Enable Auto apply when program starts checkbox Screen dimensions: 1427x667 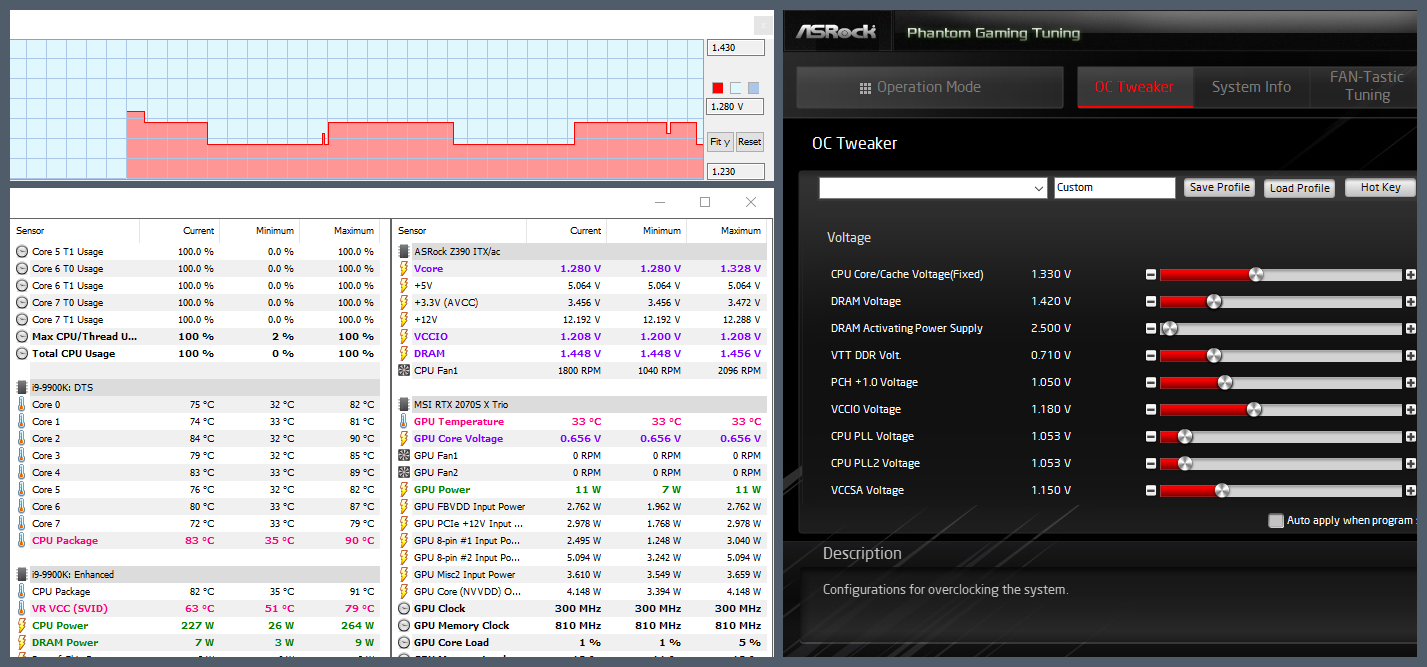[1275, 520]
